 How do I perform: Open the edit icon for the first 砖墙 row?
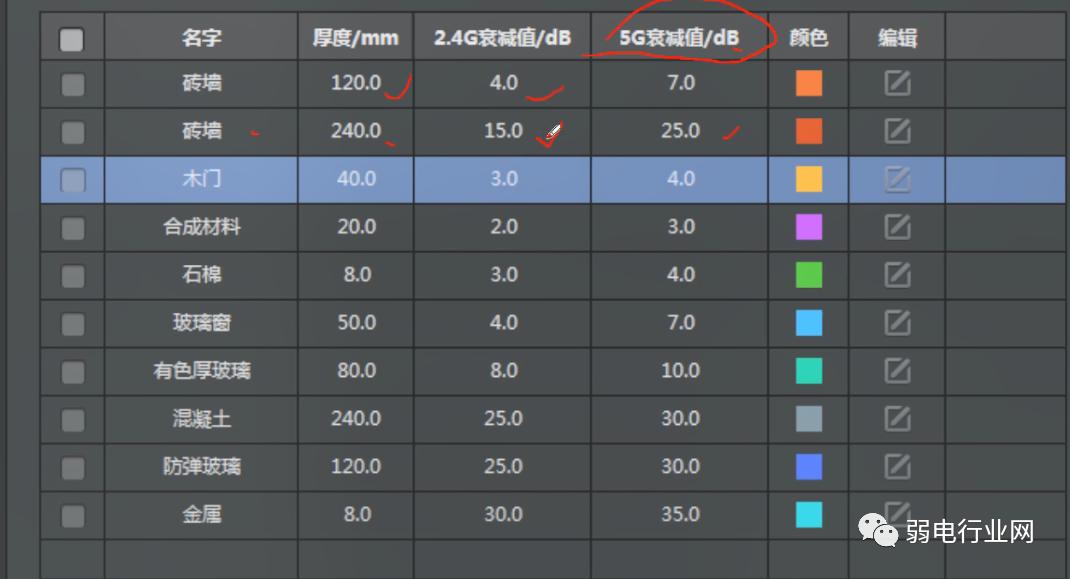tap(897, 83)
